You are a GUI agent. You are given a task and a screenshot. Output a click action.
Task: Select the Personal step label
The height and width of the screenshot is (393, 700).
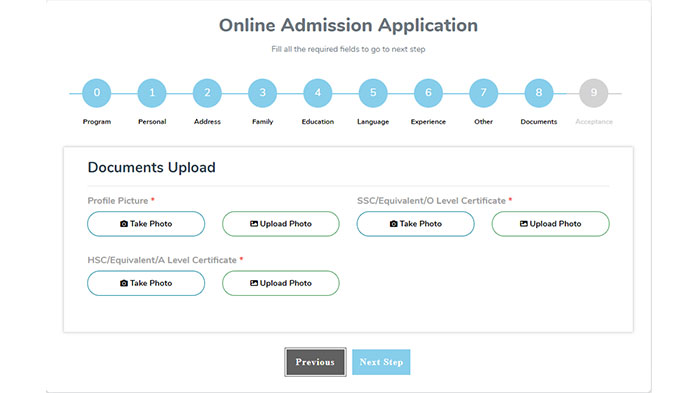pos(152,121)
